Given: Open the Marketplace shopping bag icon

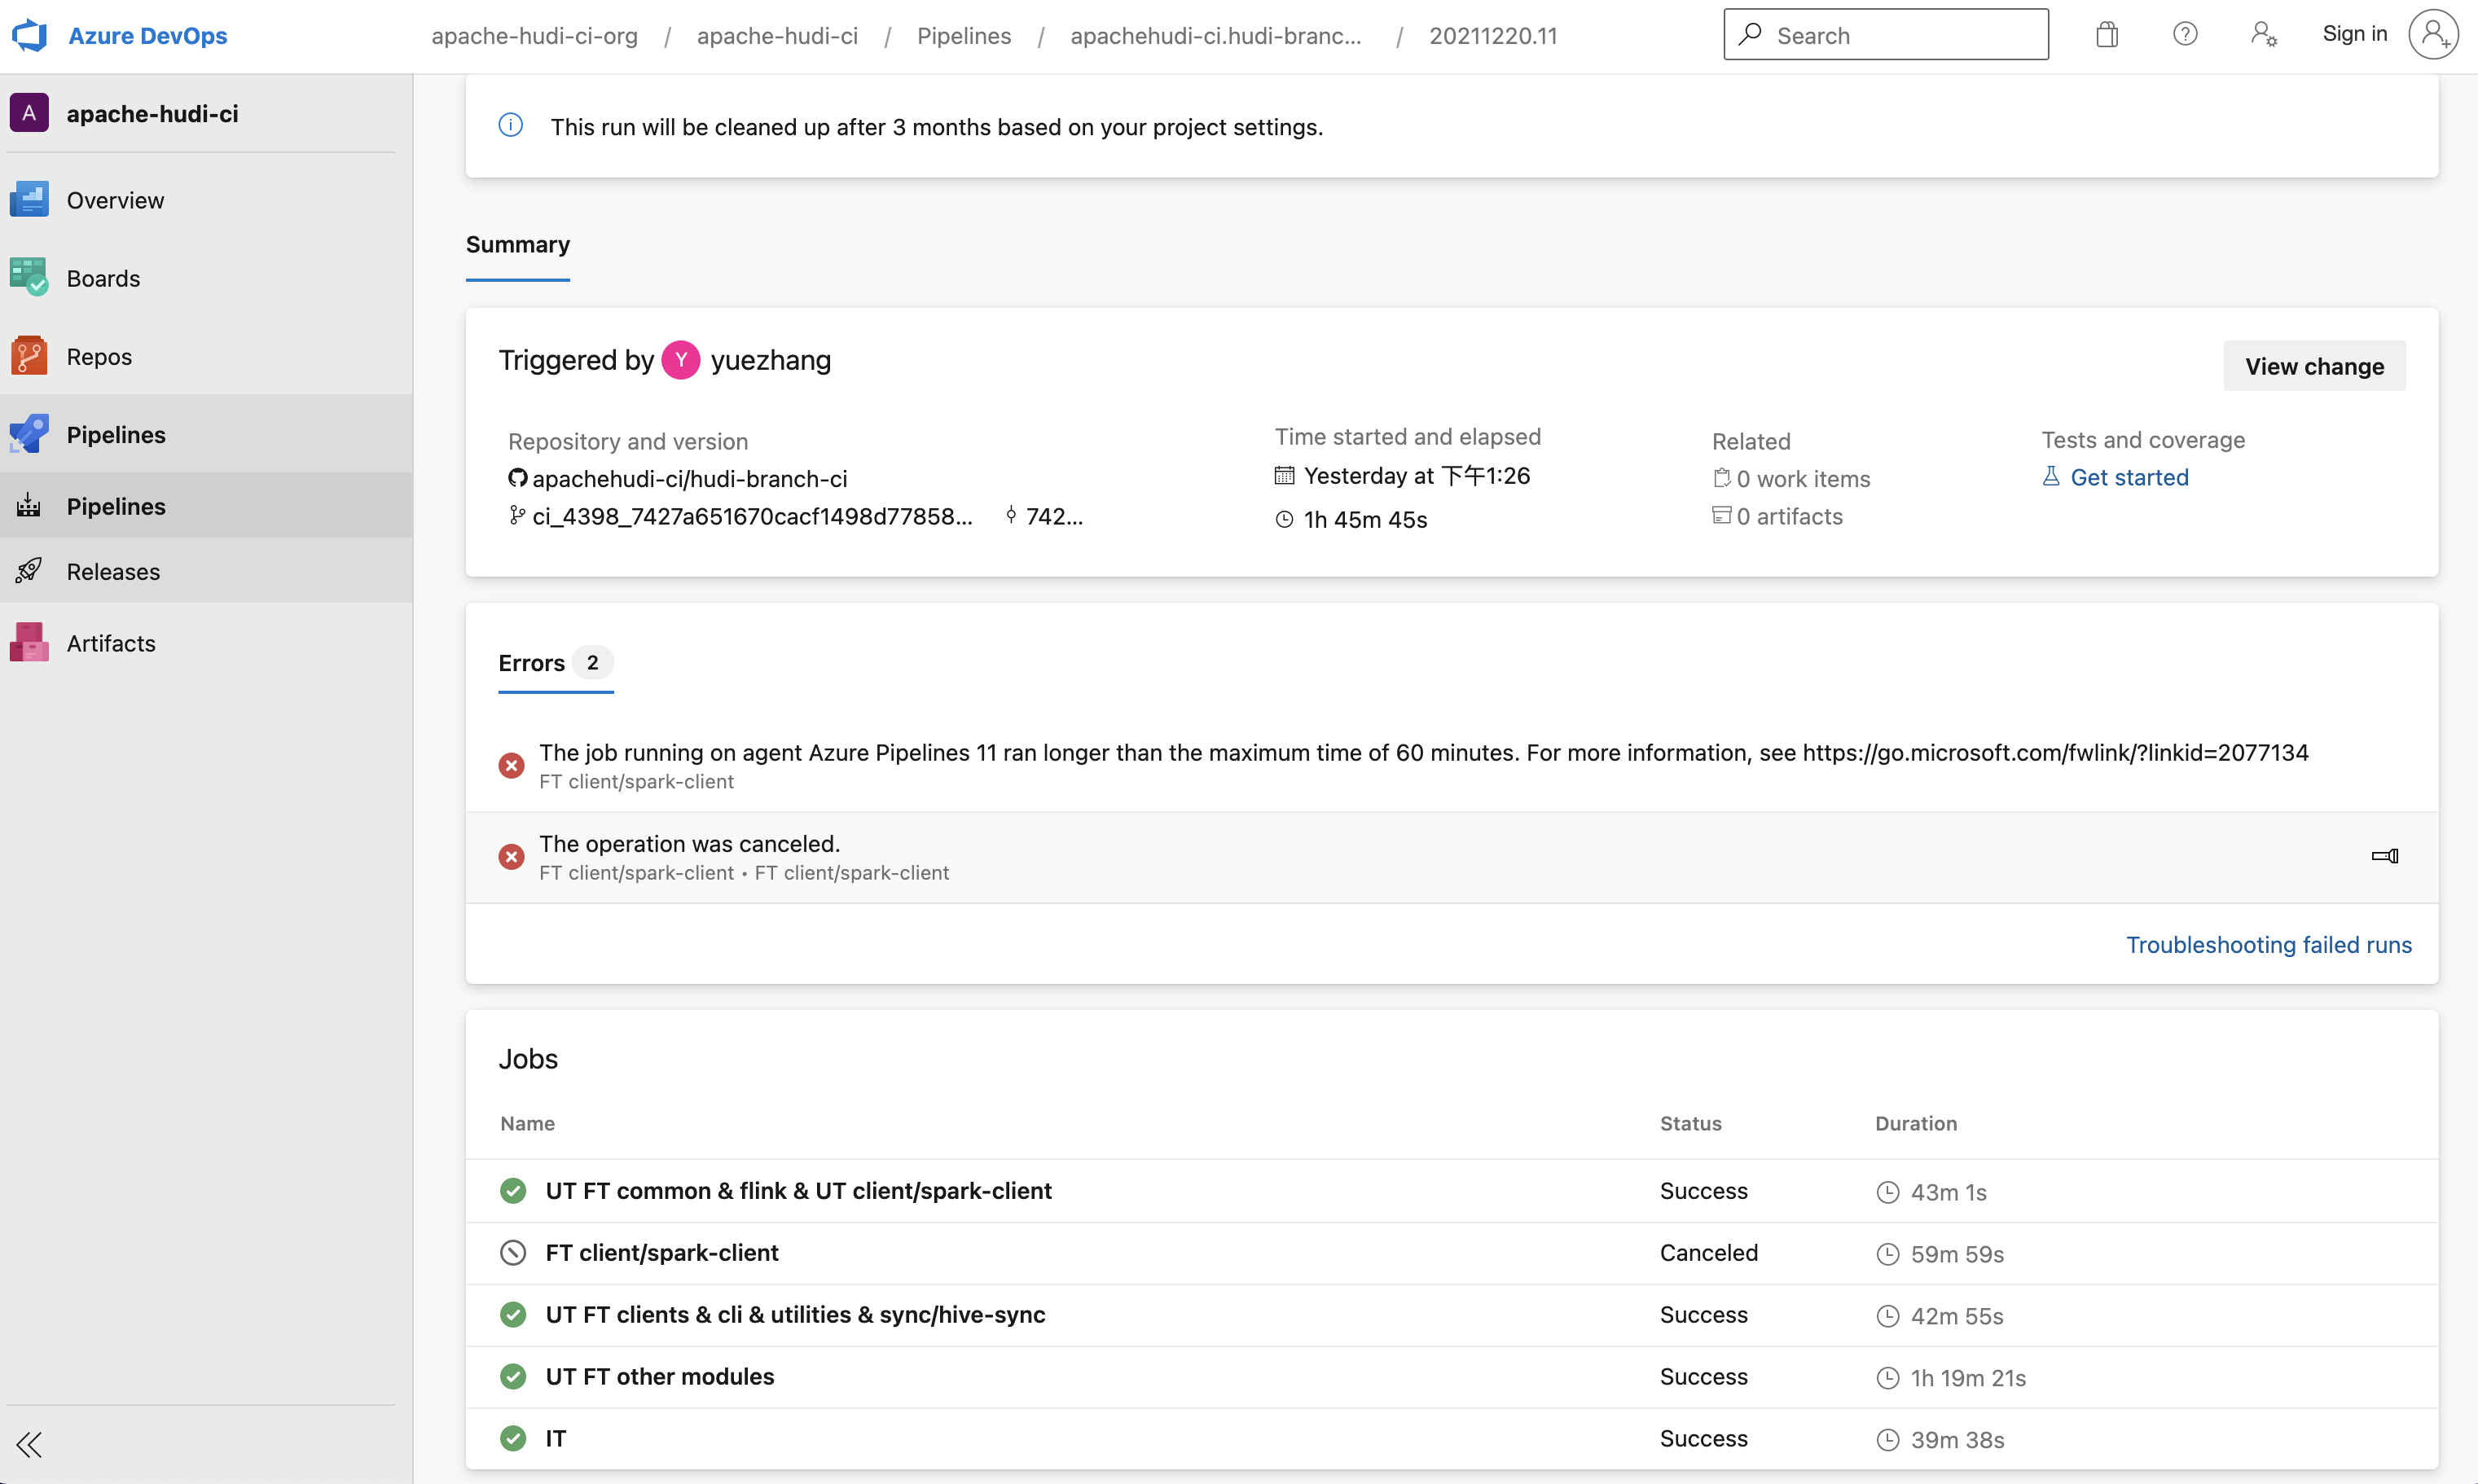Looking at the screenshot, I should click(2106, 35).
